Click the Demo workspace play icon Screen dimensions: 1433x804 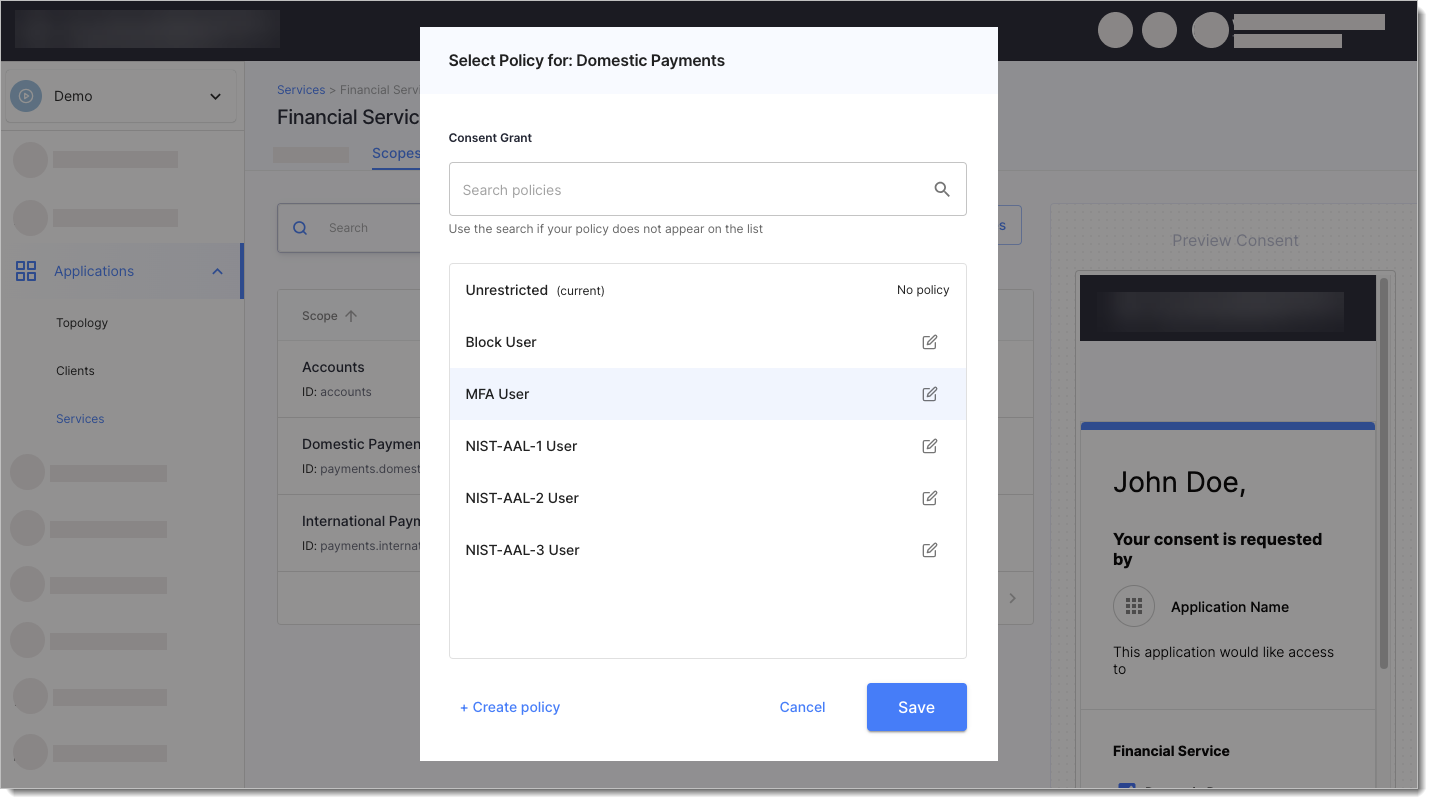26,96
